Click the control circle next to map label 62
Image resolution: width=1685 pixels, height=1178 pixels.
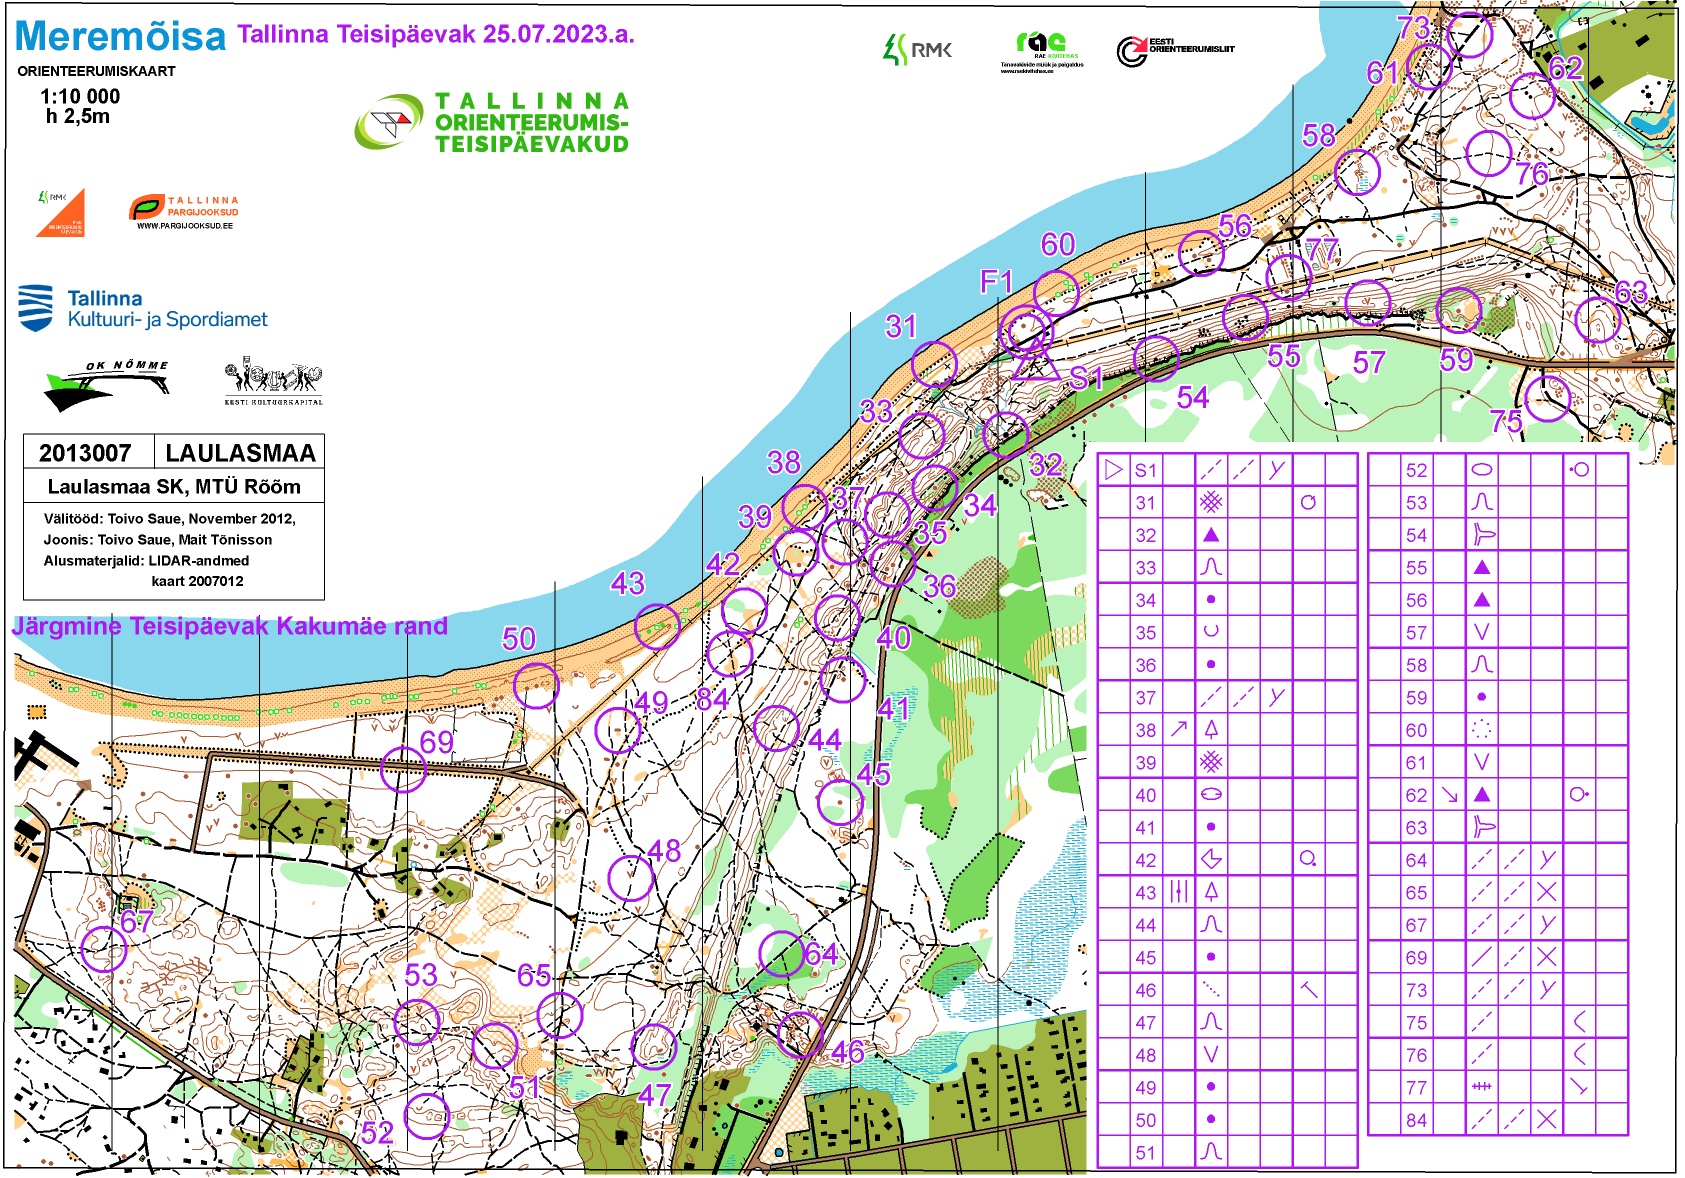[x=1532, y=96]
